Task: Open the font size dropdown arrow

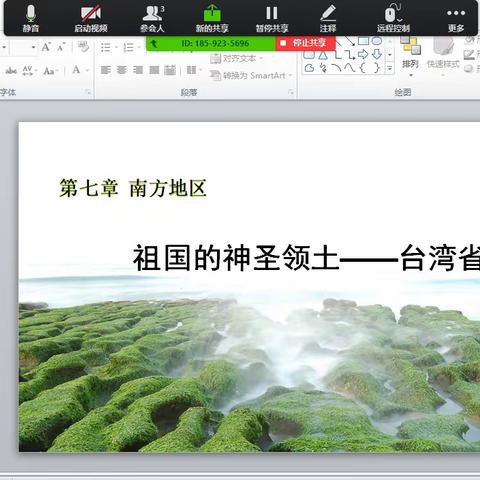Action: click(33, 47)
